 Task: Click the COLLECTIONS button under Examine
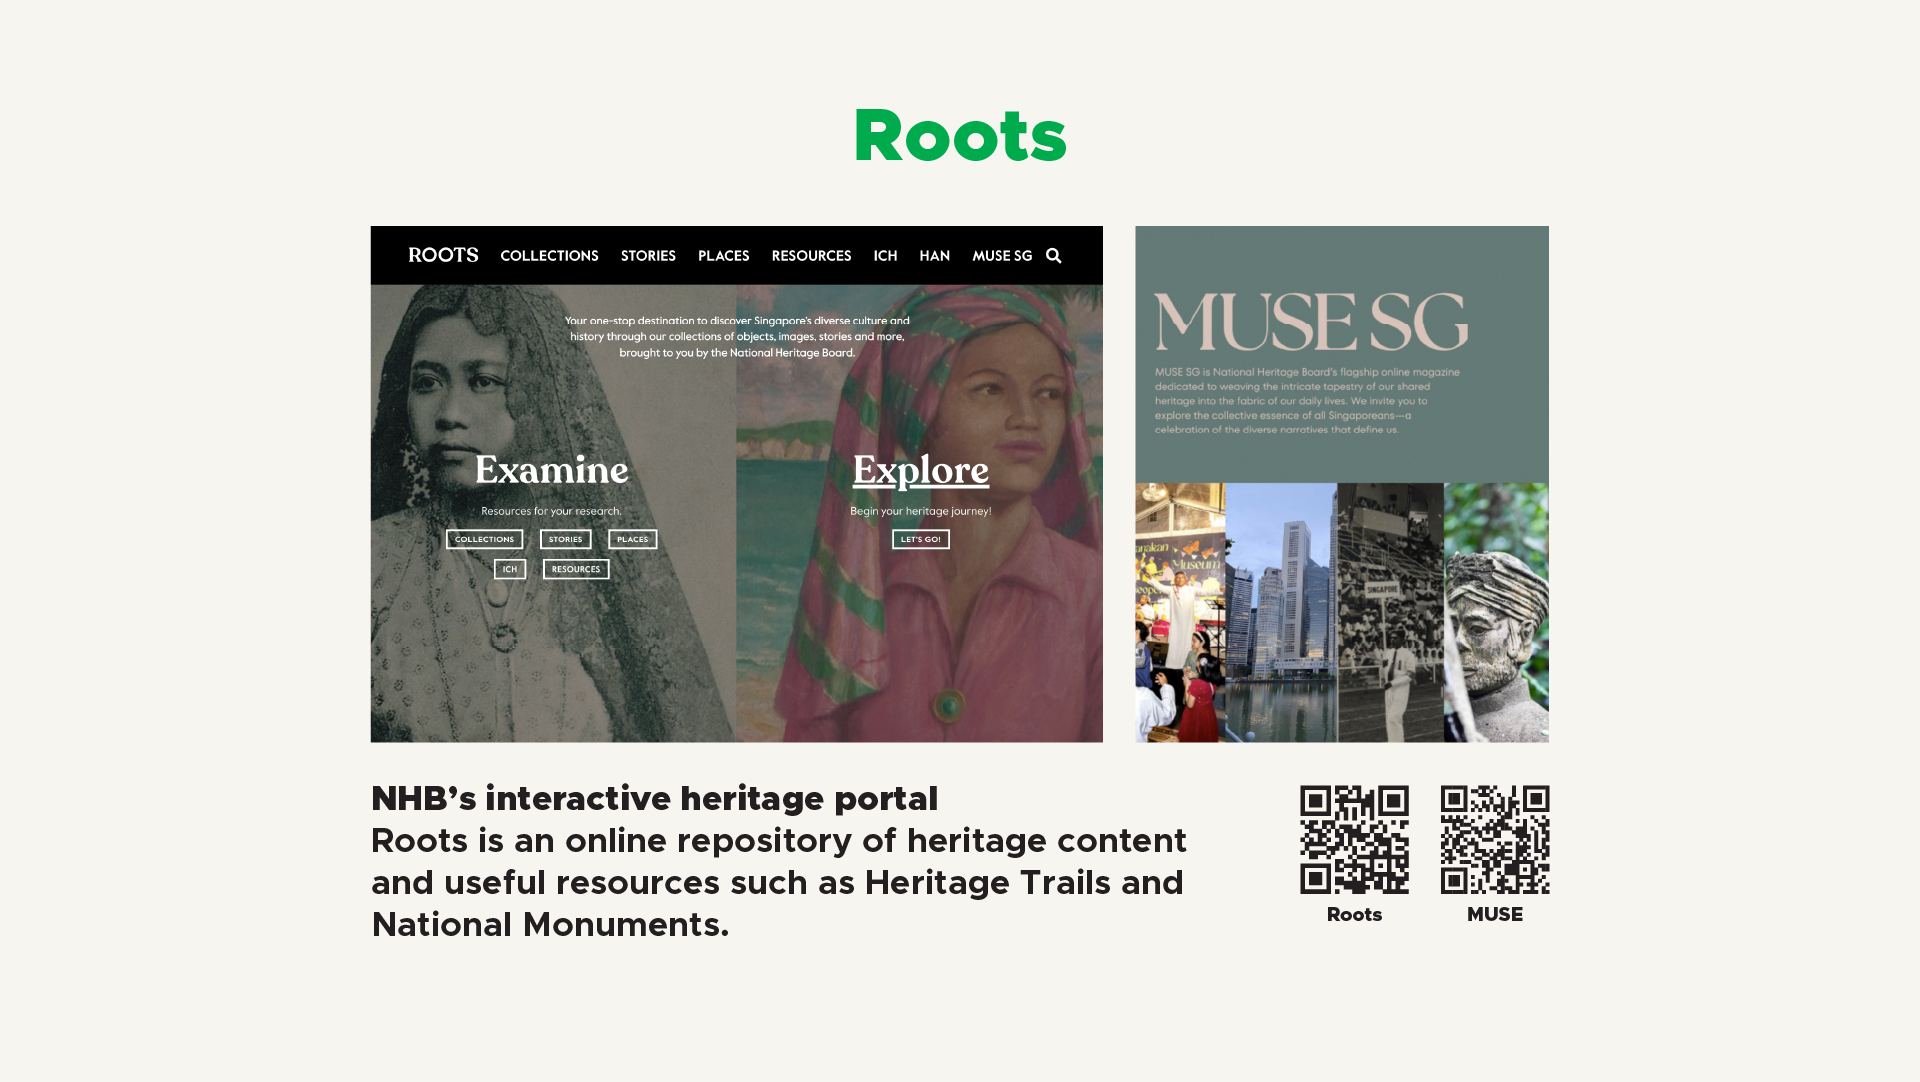coord(484,539)
